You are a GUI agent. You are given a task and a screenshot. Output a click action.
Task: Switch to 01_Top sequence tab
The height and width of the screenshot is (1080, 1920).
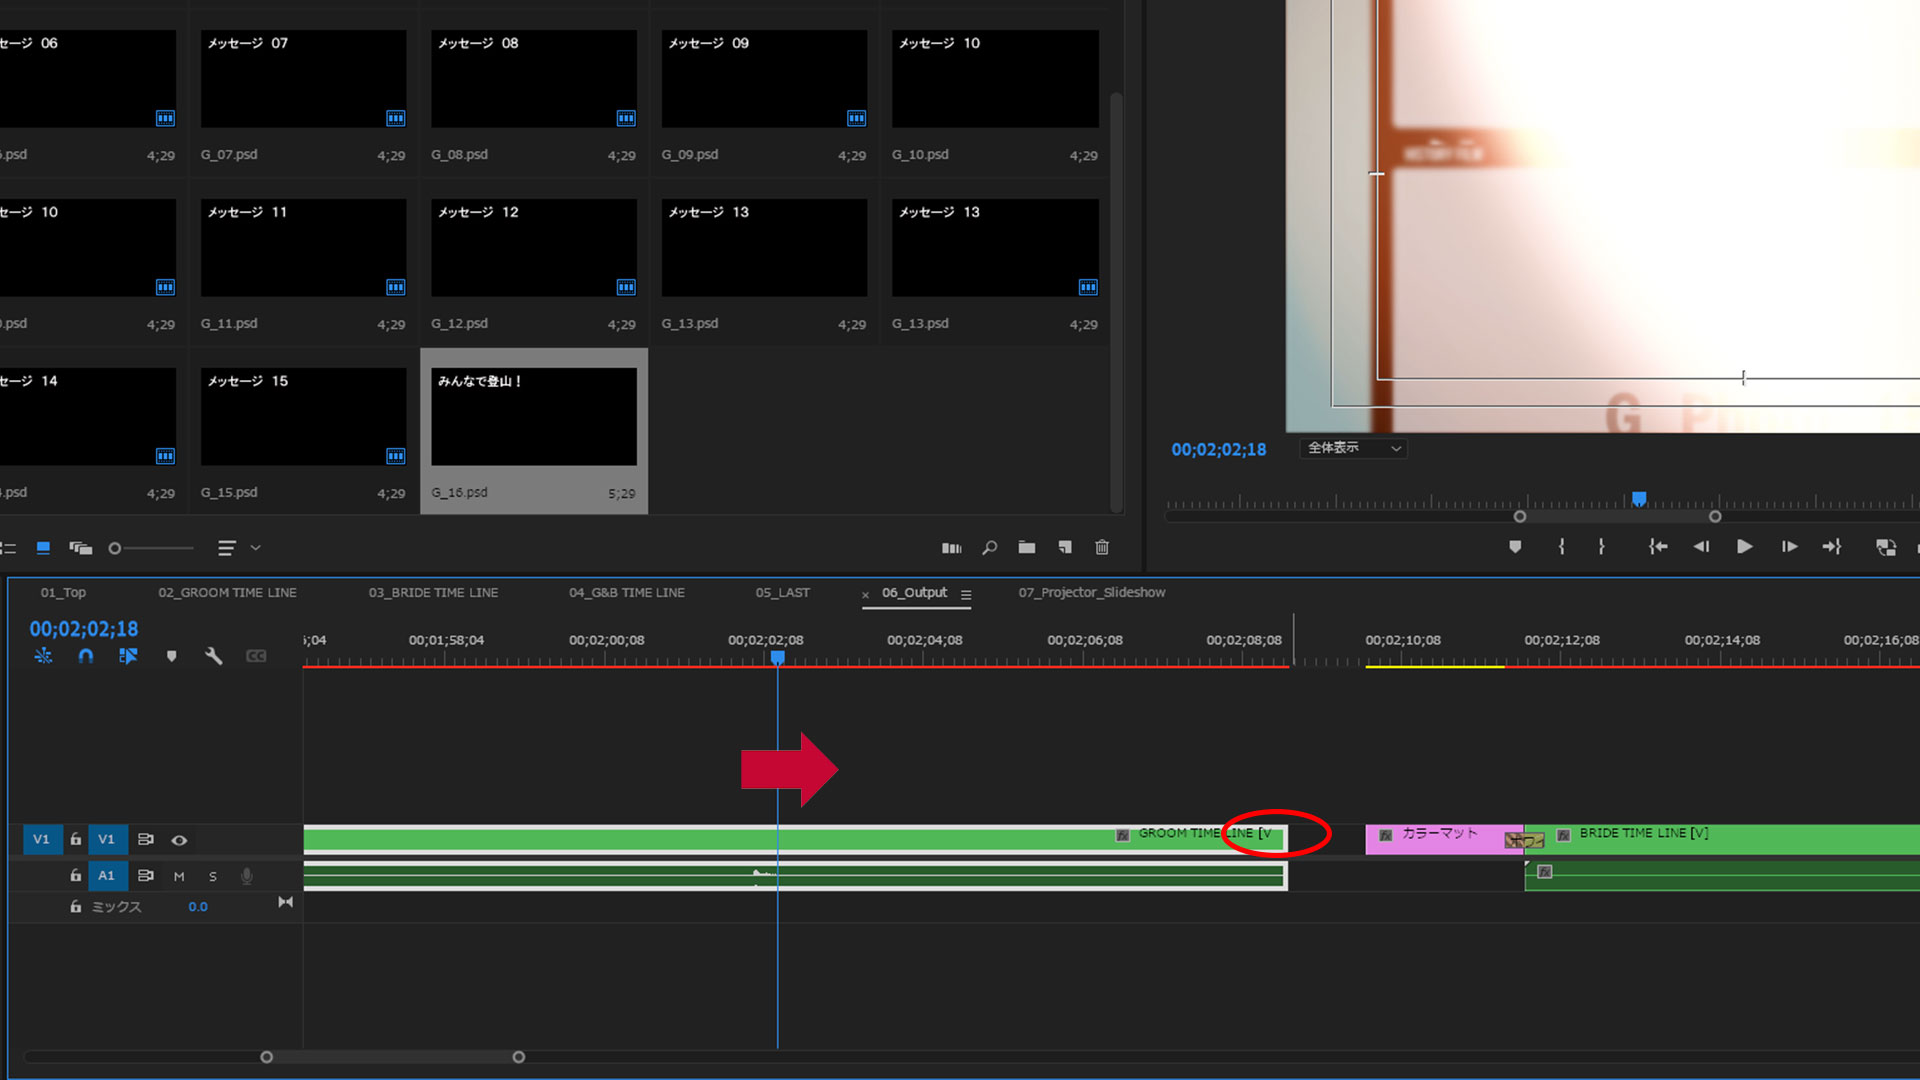click(63, 593)
